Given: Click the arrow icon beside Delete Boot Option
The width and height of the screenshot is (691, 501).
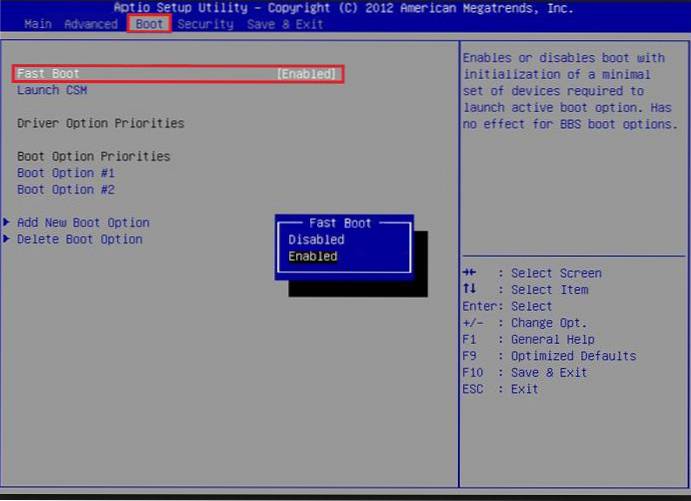Looking at the screenshot, I should (x=8, y=240).
